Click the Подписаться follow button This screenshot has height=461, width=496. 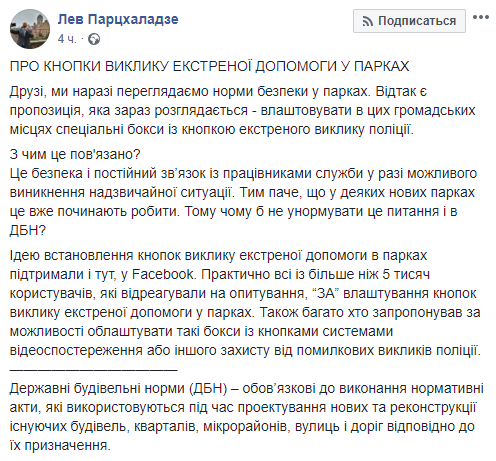click(409, 21)
